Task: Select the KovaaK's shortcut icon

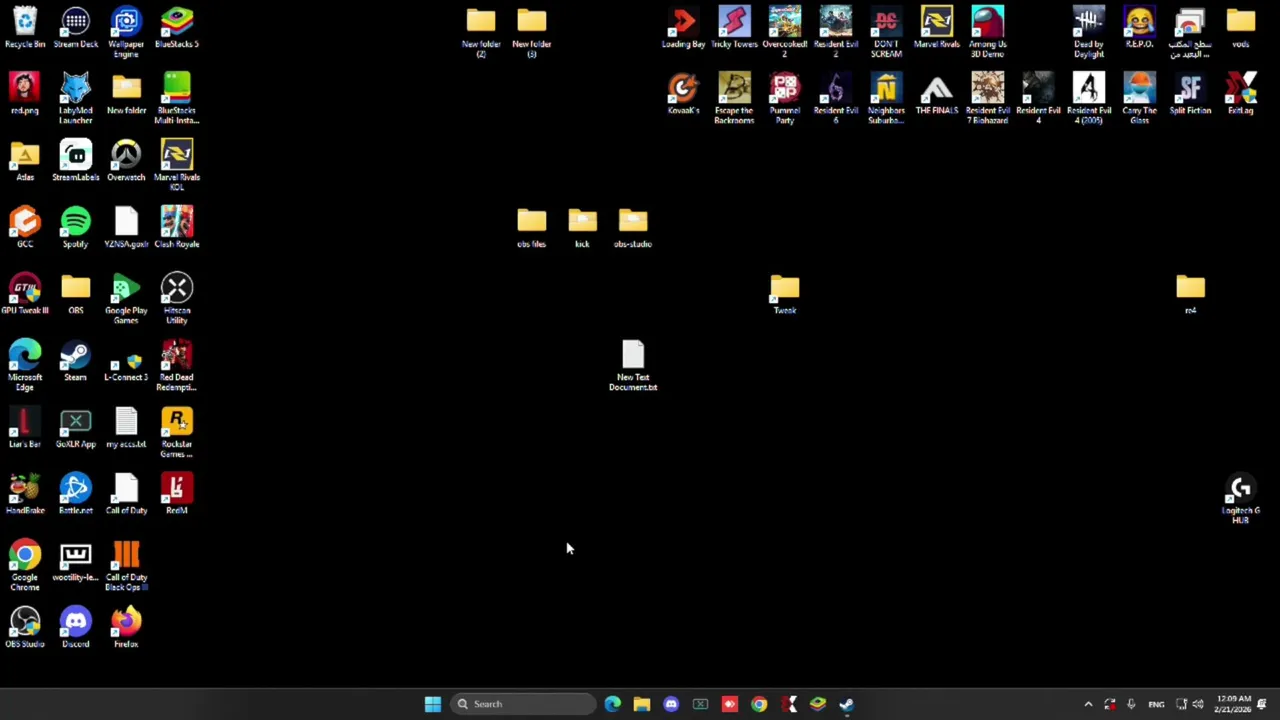Action: point(684,94)
